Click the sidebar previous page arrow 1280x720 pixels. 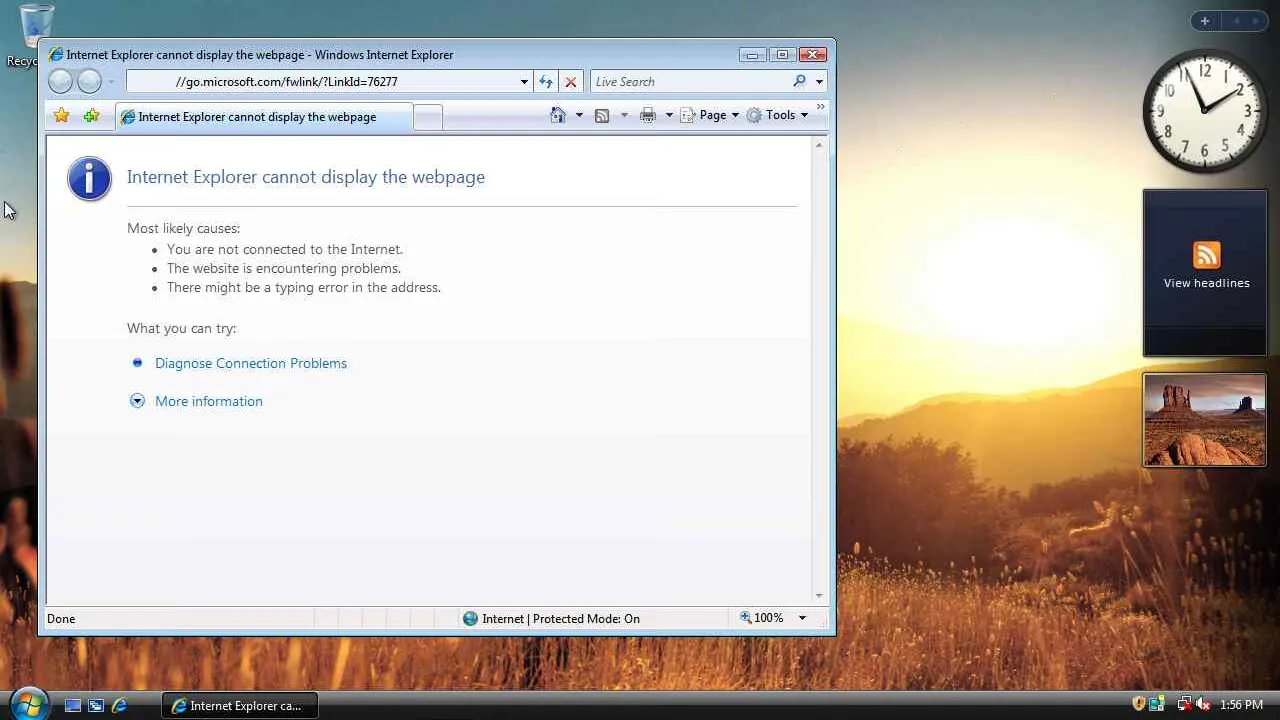(x=1236, y=21)
